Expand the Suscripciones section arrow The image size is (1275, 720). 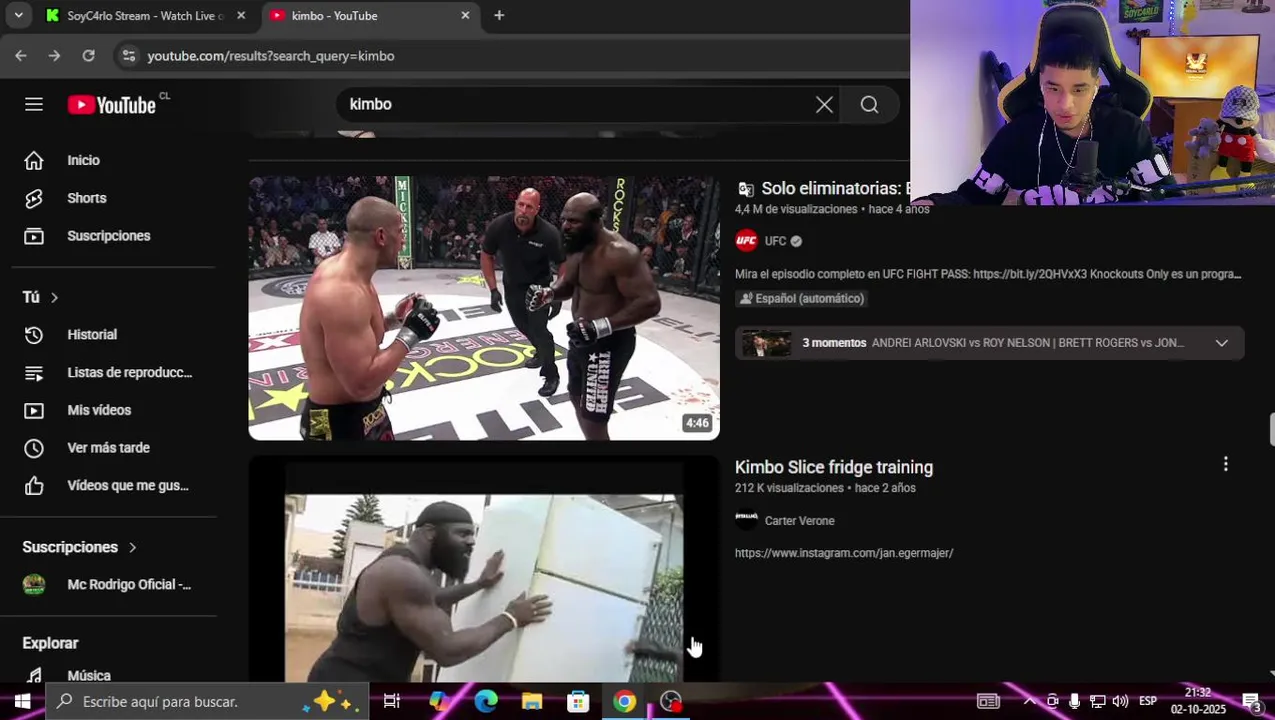(x=132, y=547)
